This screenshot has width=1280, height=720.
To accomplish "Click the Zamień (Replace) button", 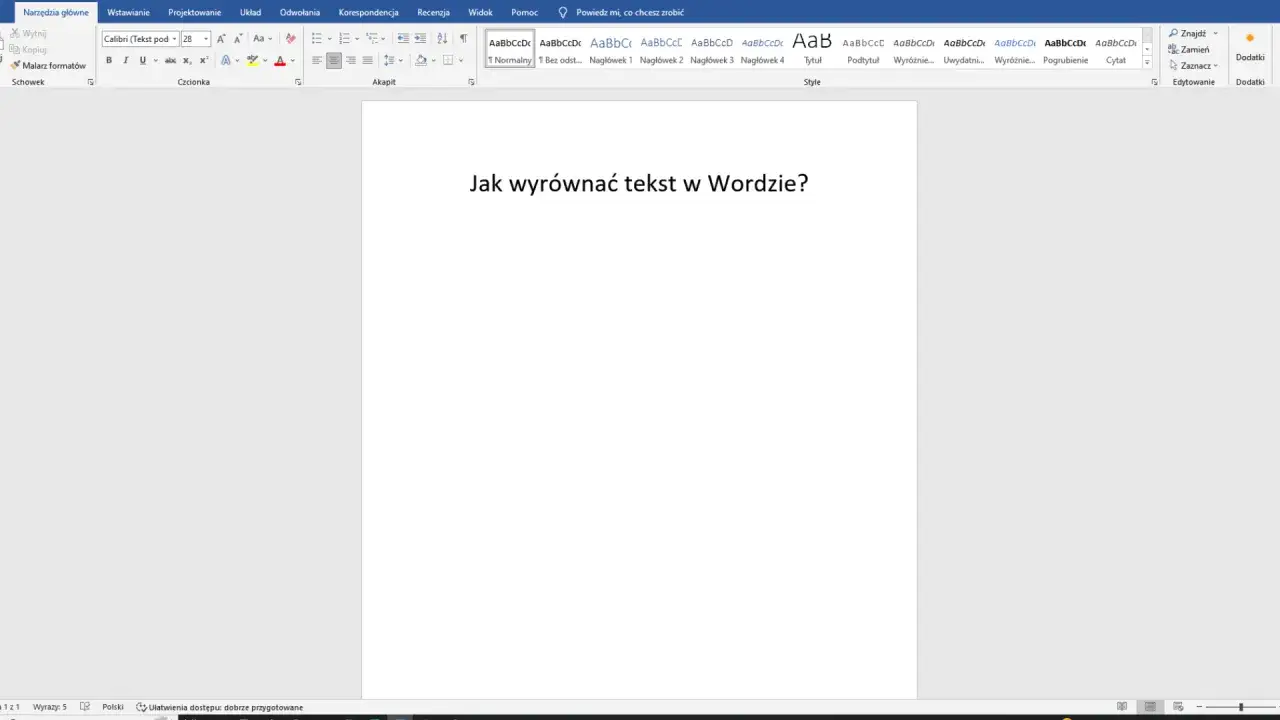I will pyautogui.click(x=1192, y=49).
